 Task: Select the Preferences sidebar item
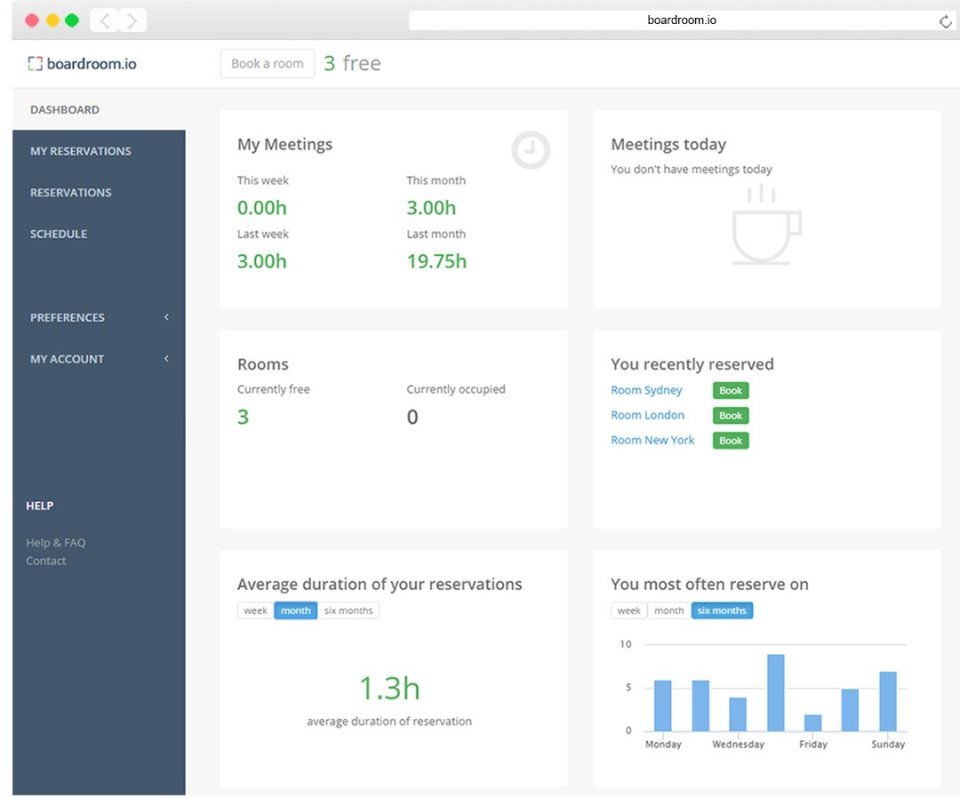point(99,317)
